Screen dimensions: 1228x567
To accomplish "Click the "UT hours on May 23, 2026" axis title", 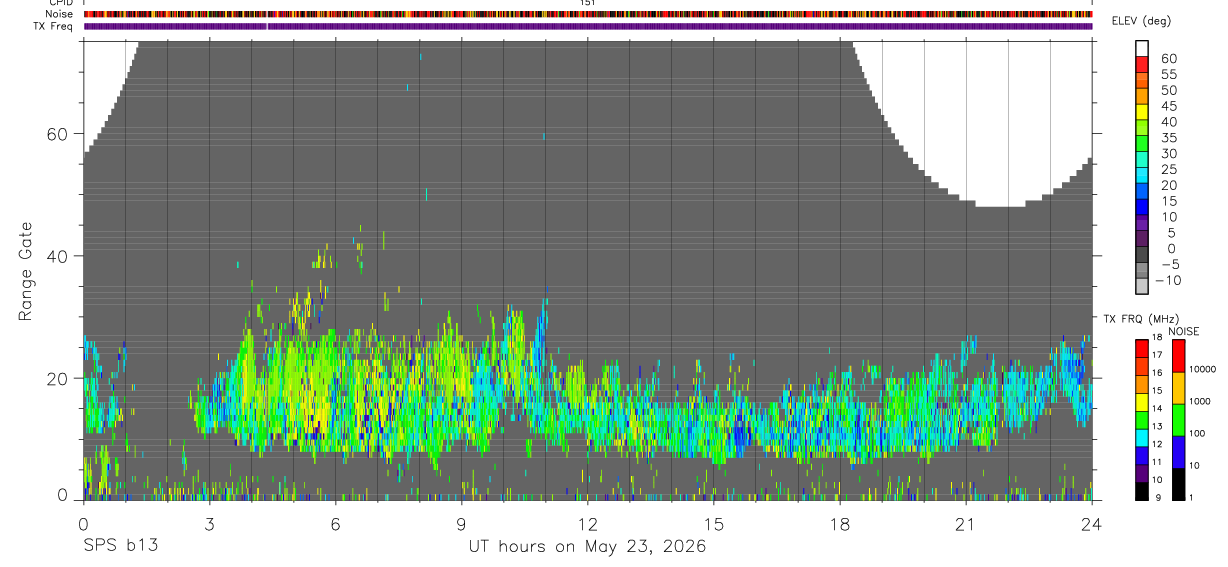I will (x=587, y=547).
